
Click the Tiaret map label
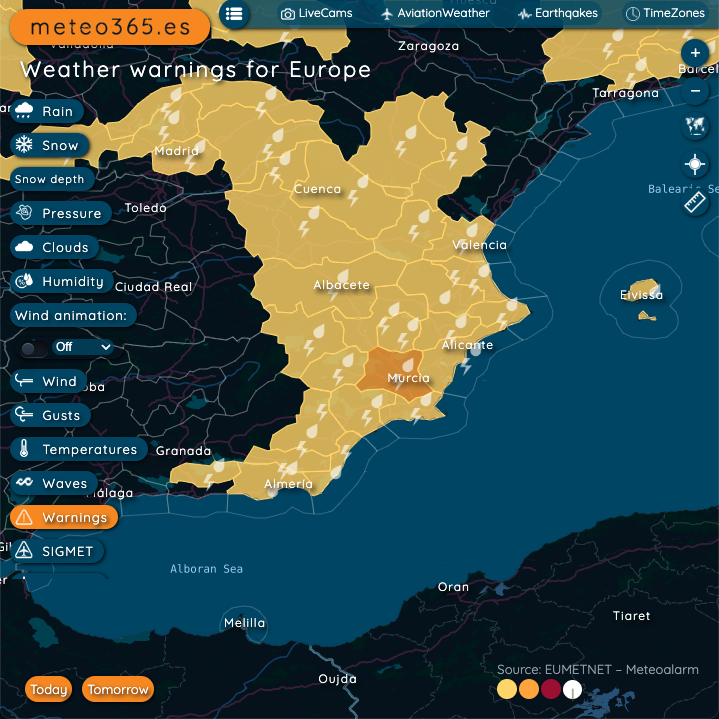click(631, 616)
